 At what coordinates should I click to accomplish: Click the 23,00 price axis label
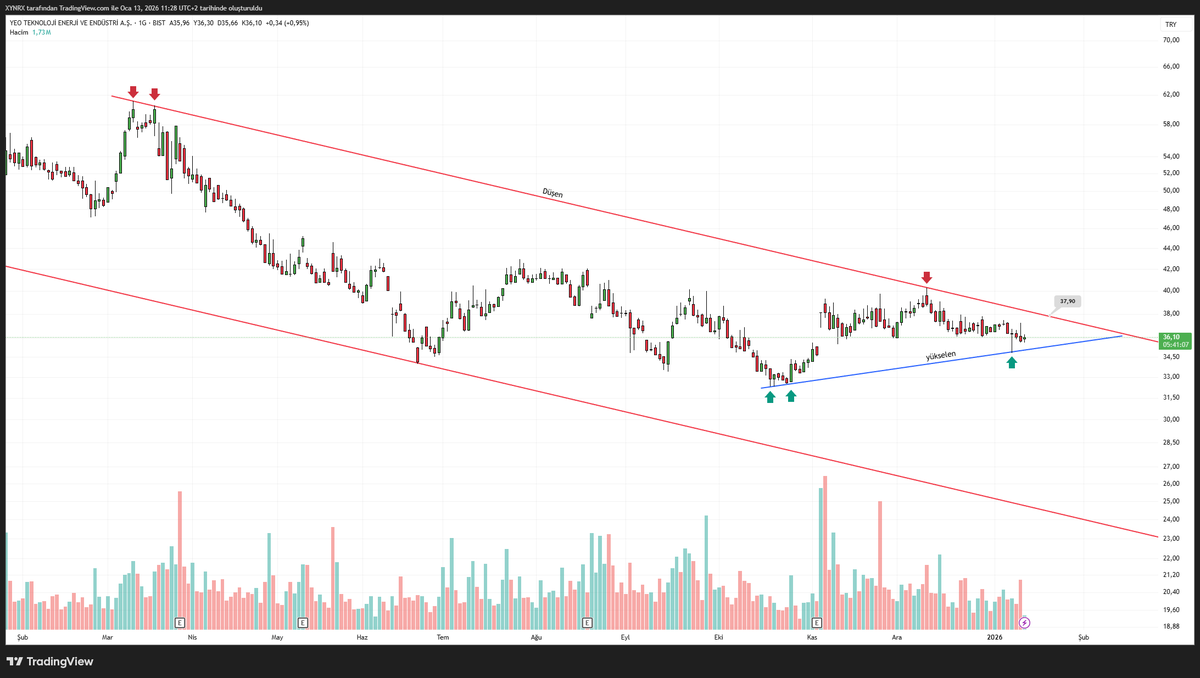pos(1172,539)
